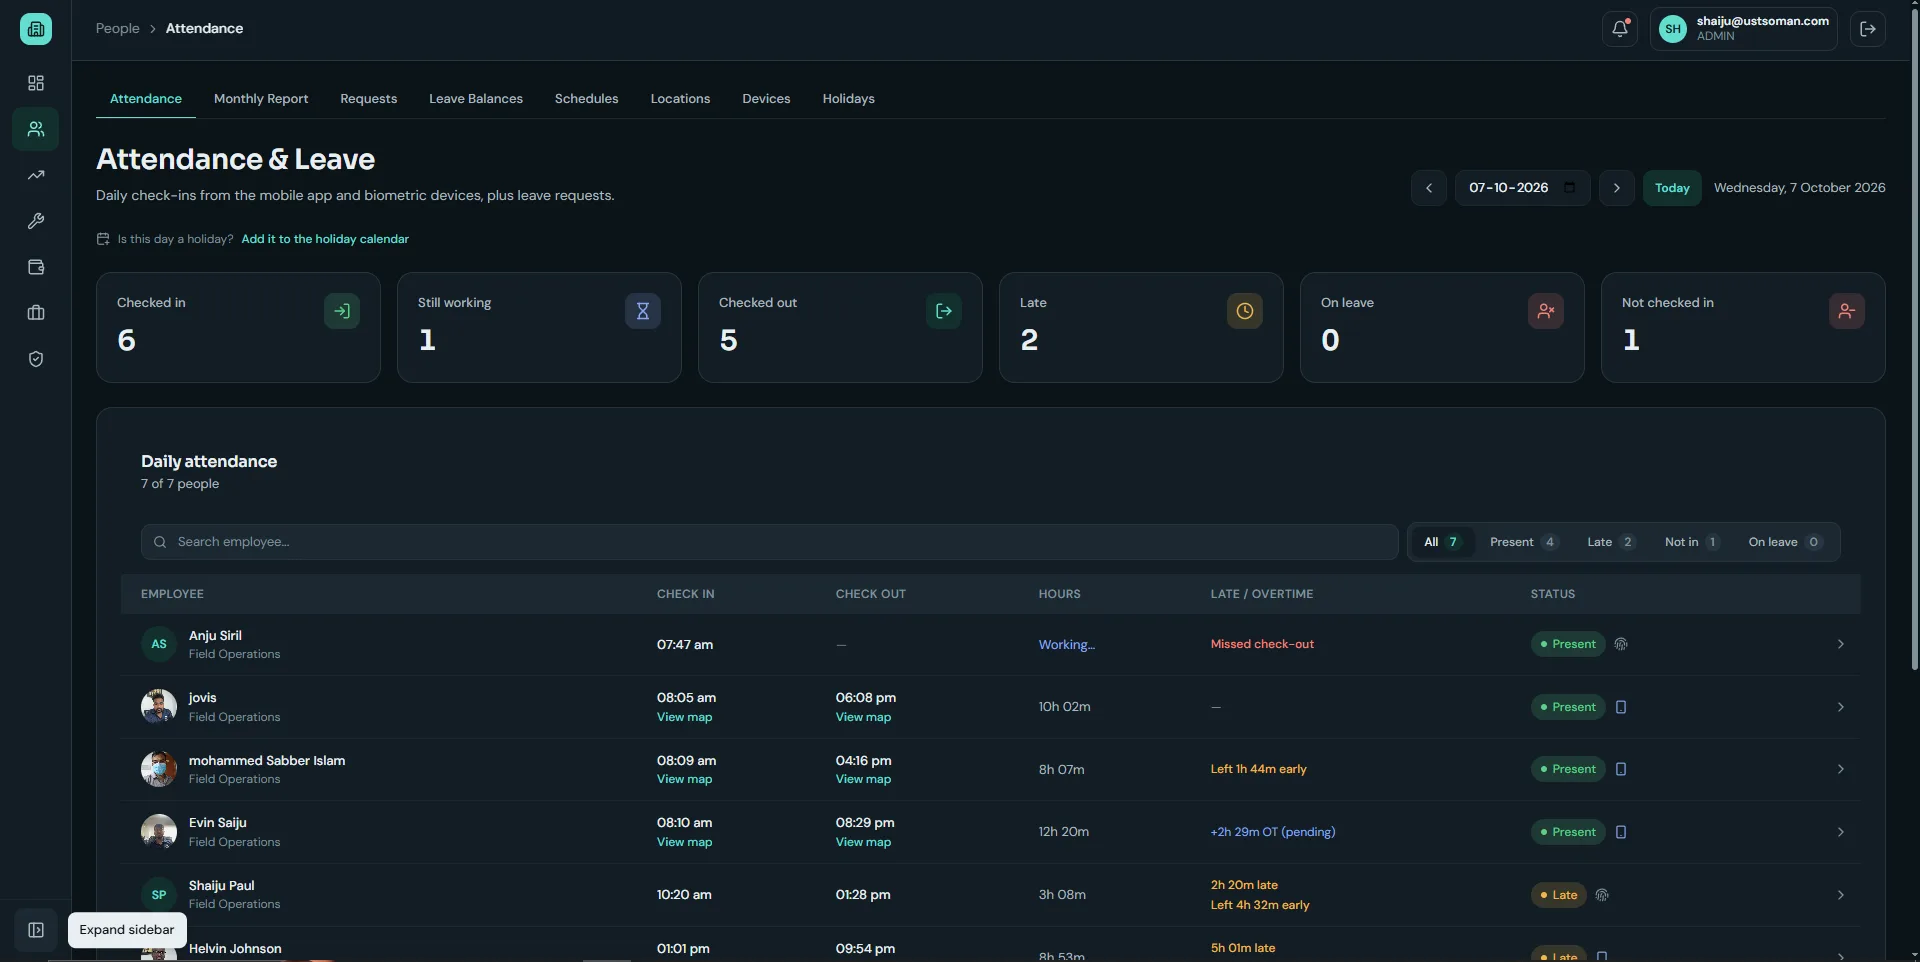Expand mohammed Sabber Islam row chevron
The height and width of the screenshot is (962, 1920).
click(1840, 769)
